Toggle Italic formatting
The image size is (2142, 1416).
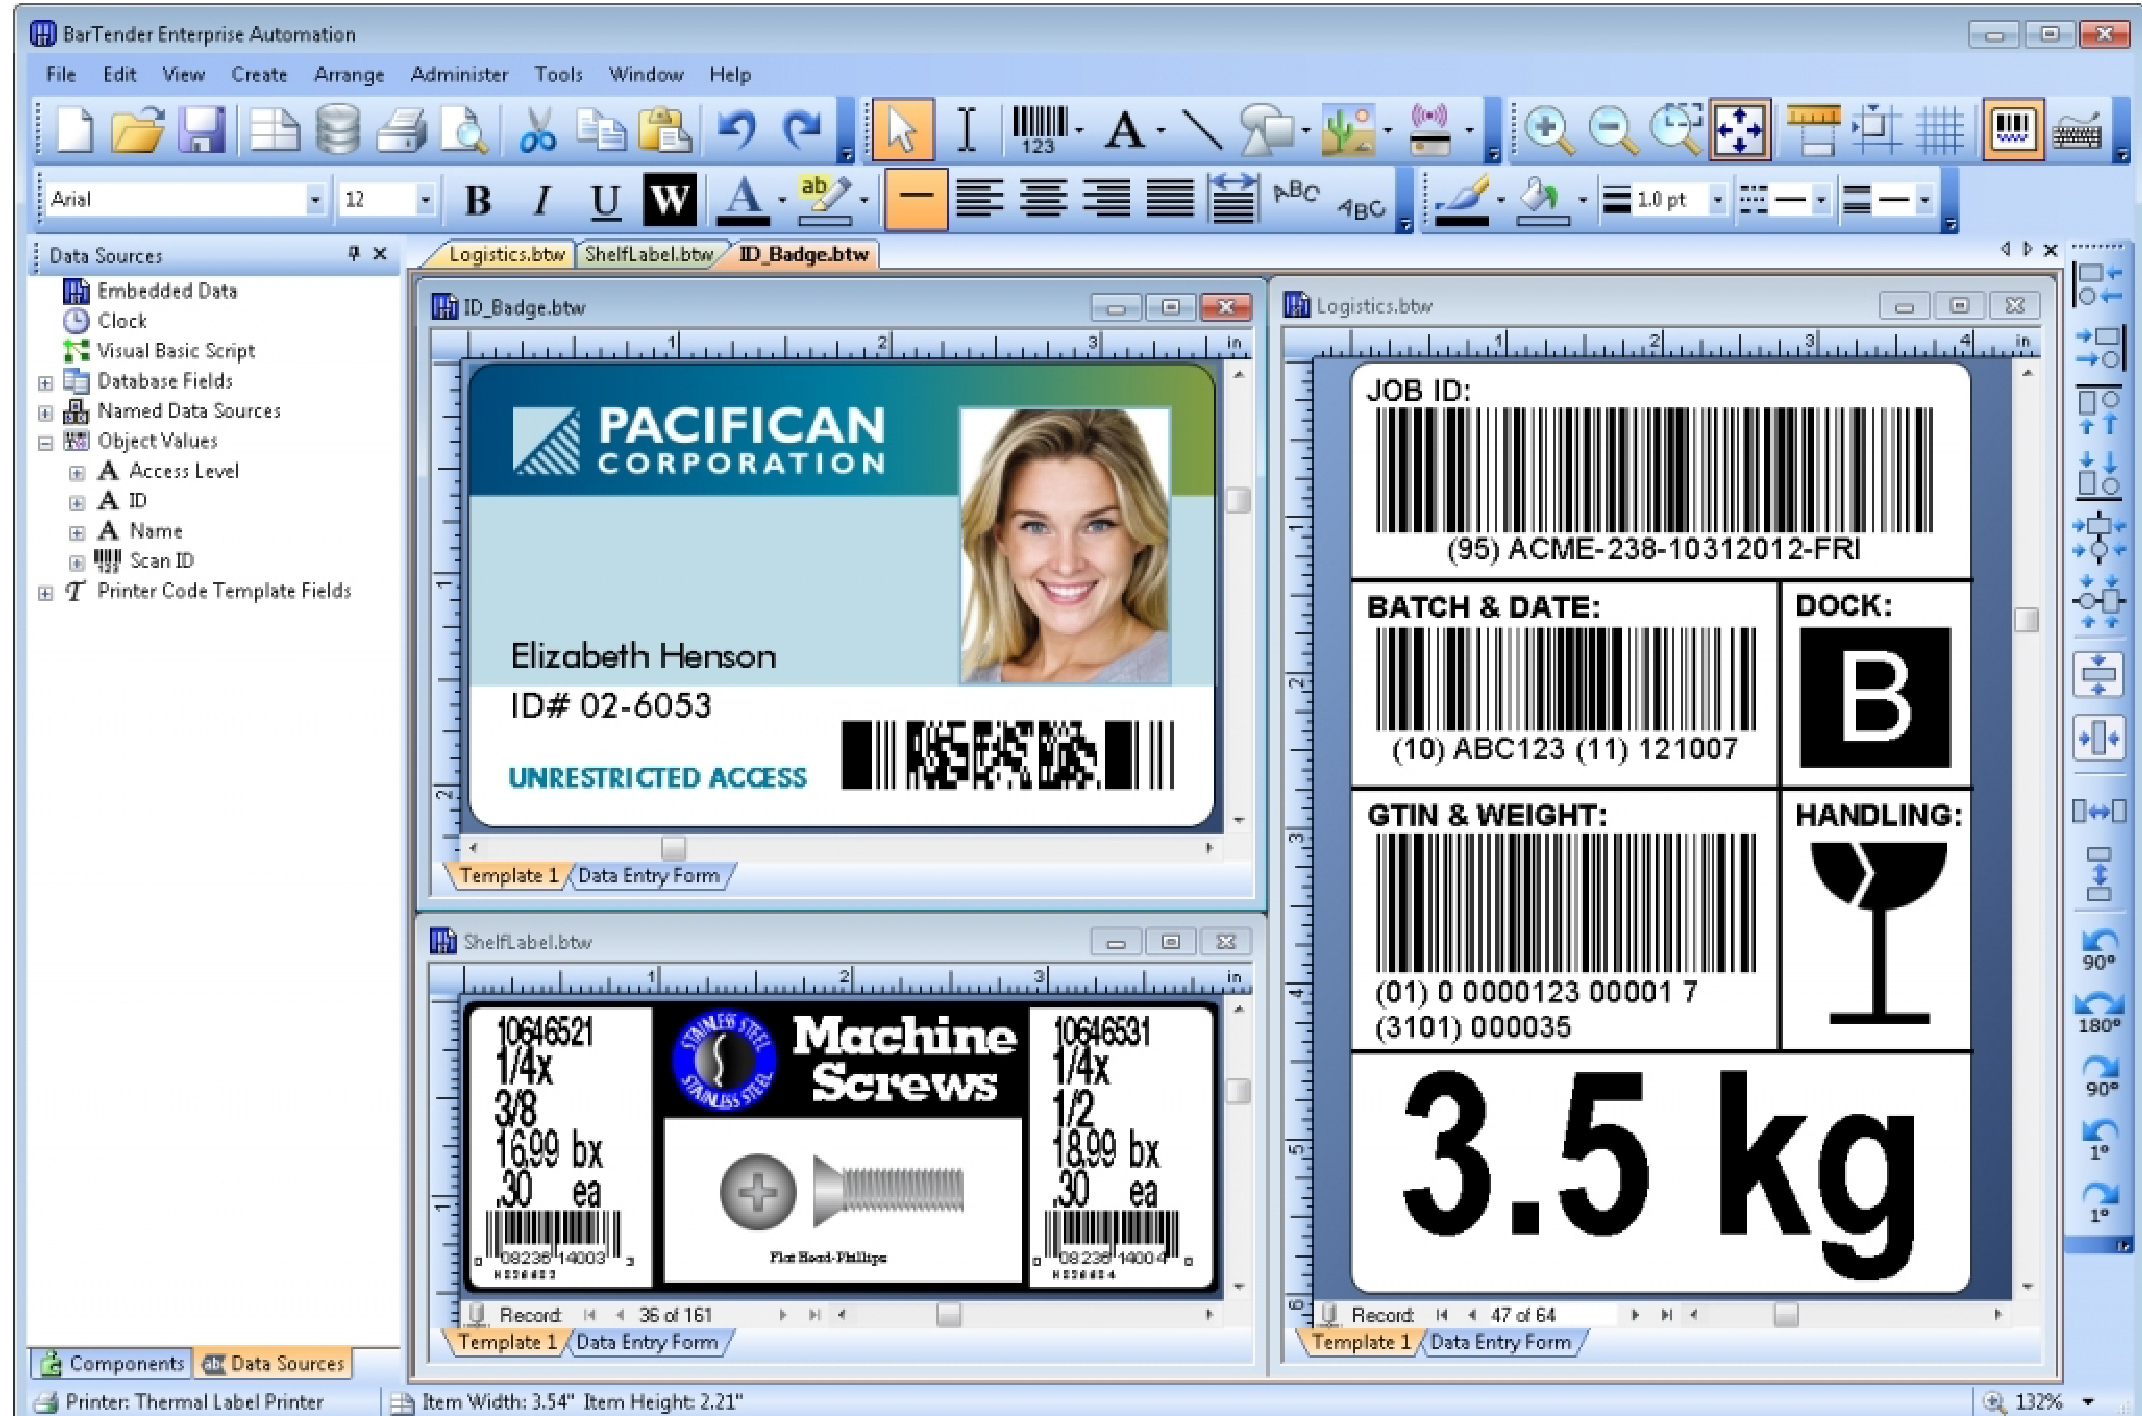[x=542, y=200]
